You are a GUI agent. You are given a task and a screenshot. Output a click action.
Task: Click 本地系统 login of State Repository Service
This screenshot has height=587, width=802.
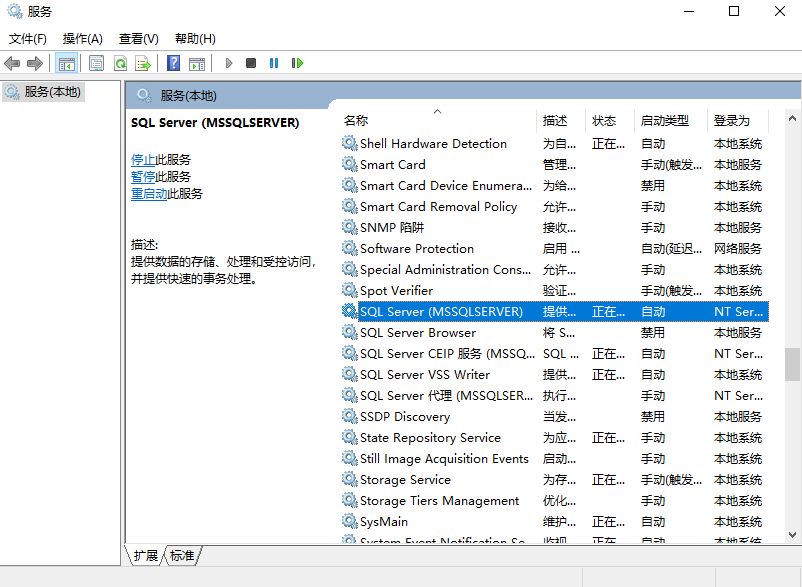tap(738, 438)
